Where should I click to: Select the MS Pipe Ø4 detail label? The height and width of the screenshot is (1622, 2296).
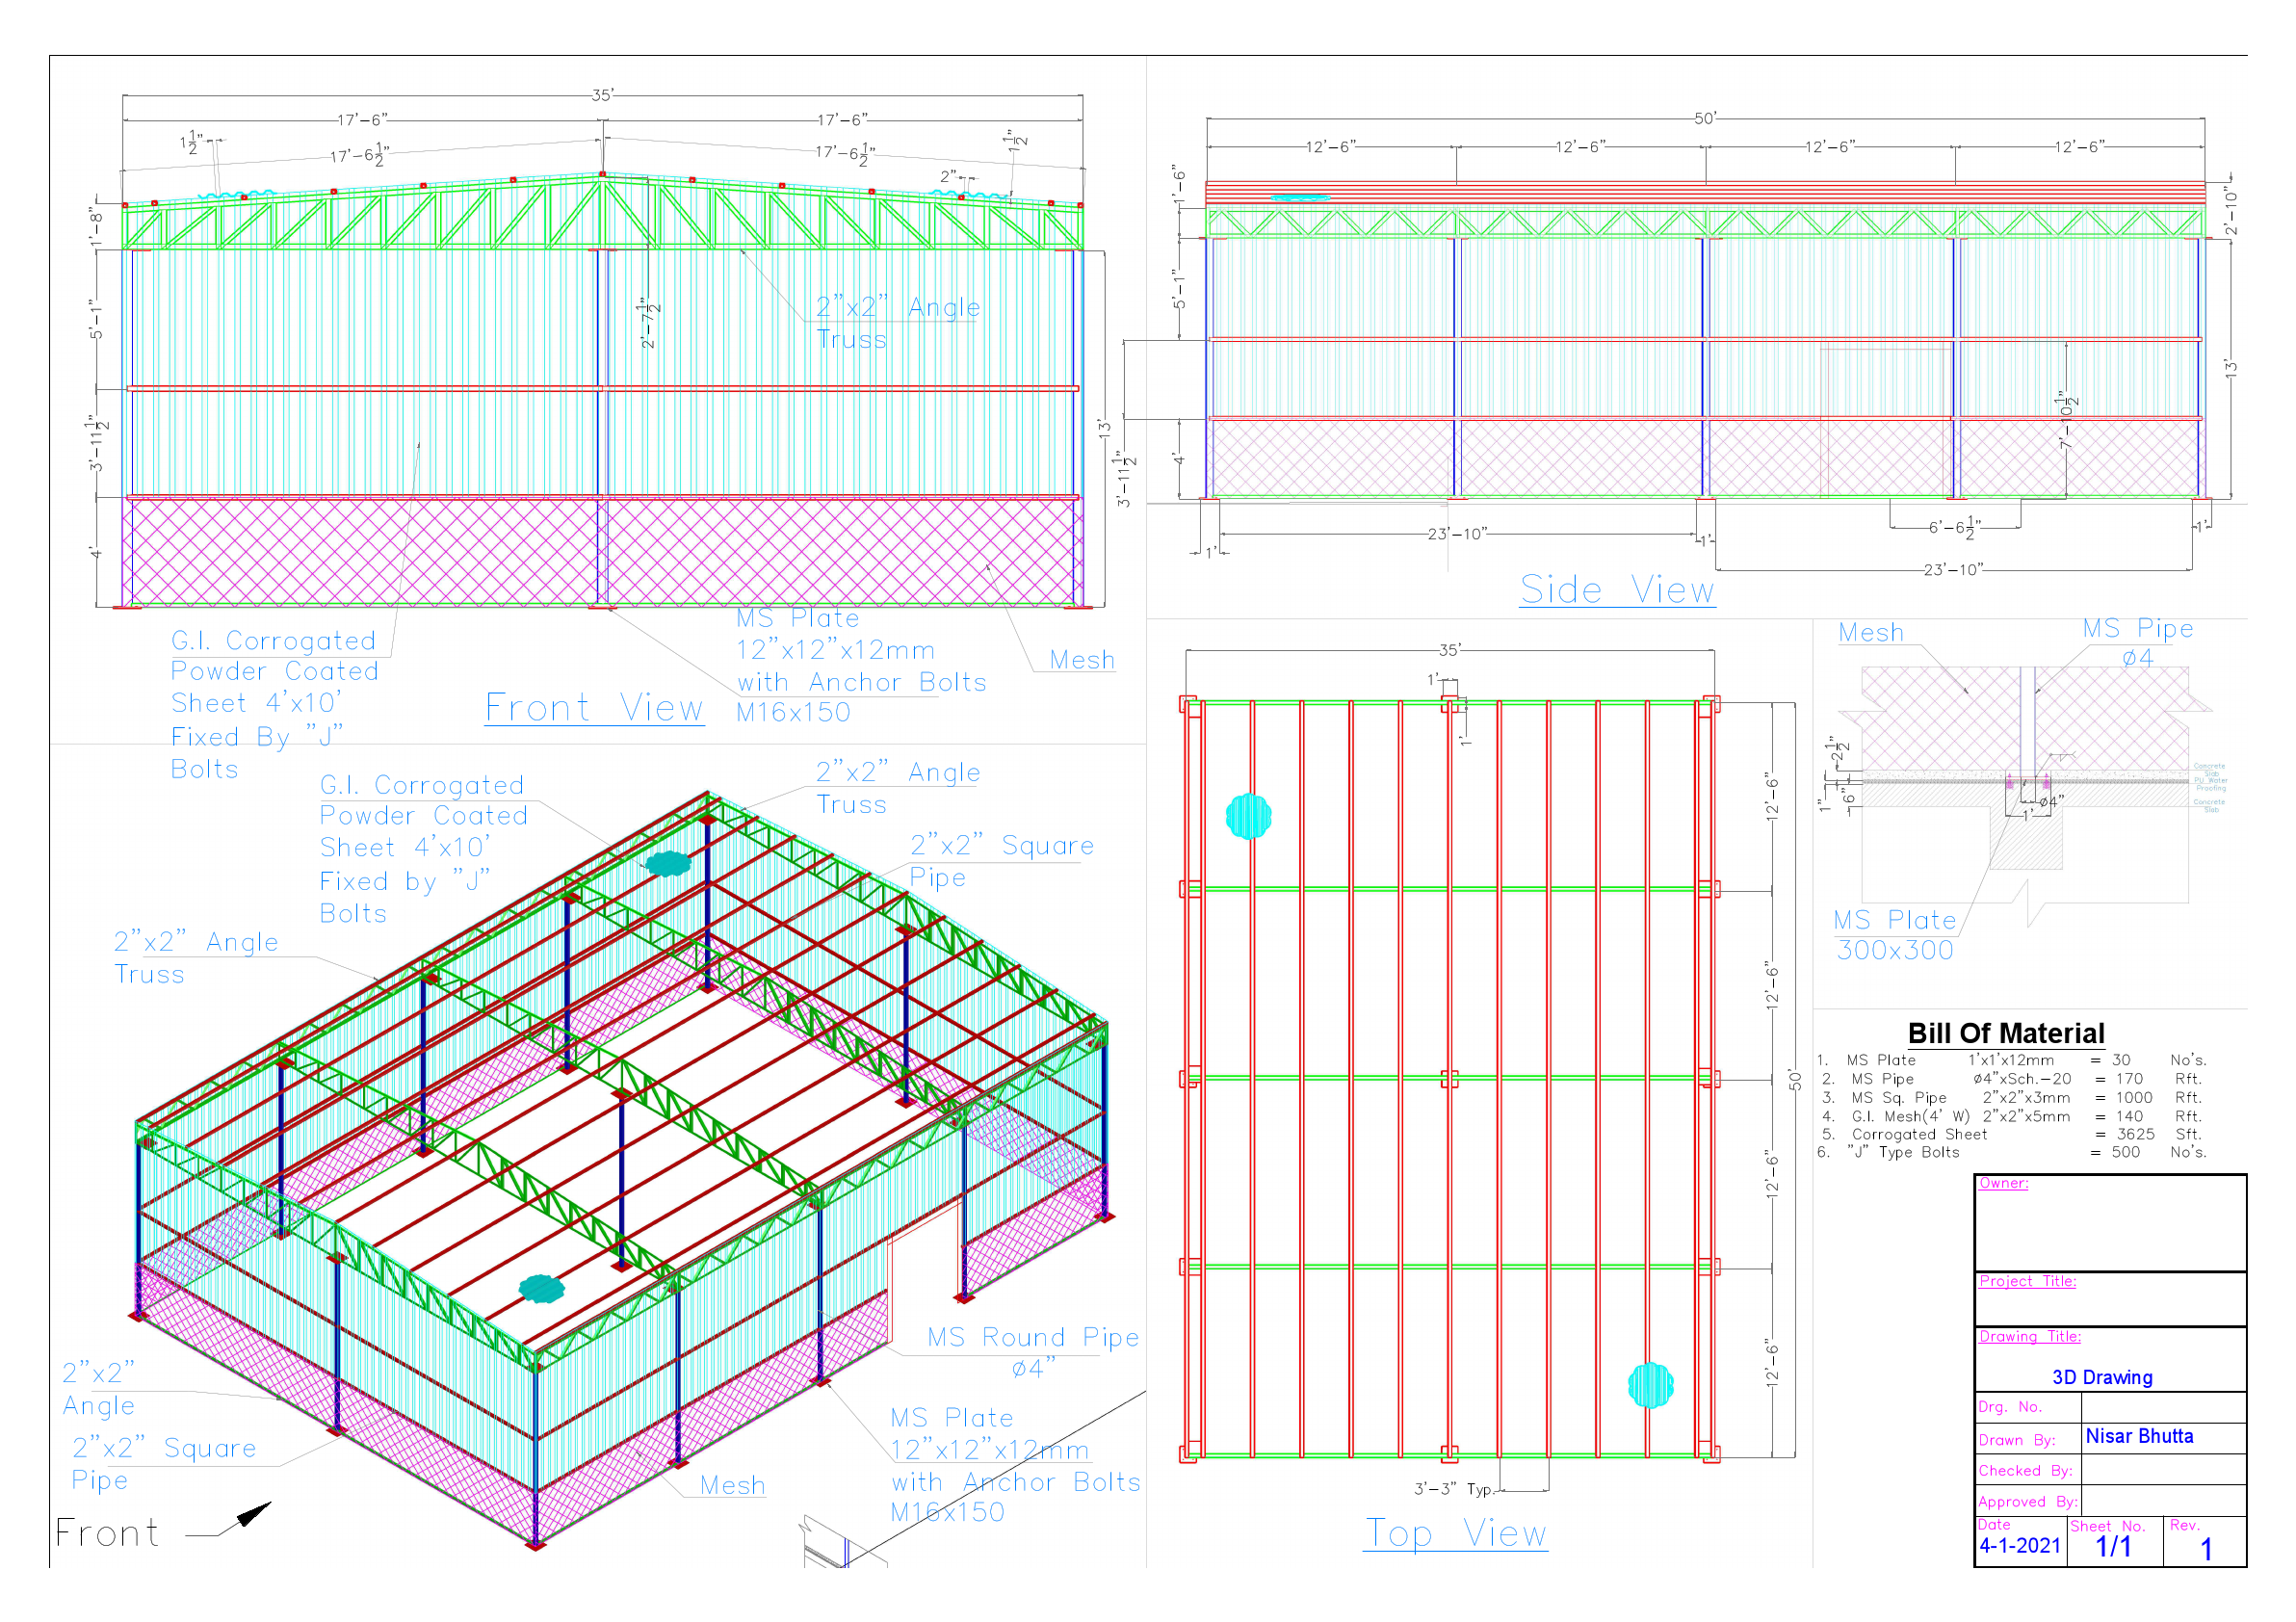point(2136,640)
